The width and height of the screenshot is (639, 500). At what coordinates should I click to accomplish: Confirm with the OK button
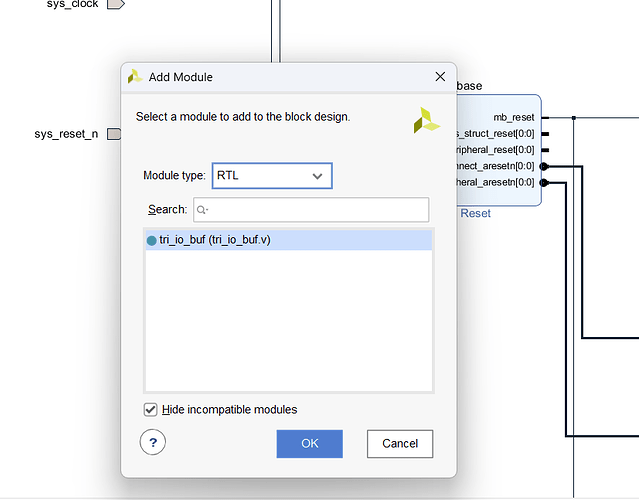(309, 443)
